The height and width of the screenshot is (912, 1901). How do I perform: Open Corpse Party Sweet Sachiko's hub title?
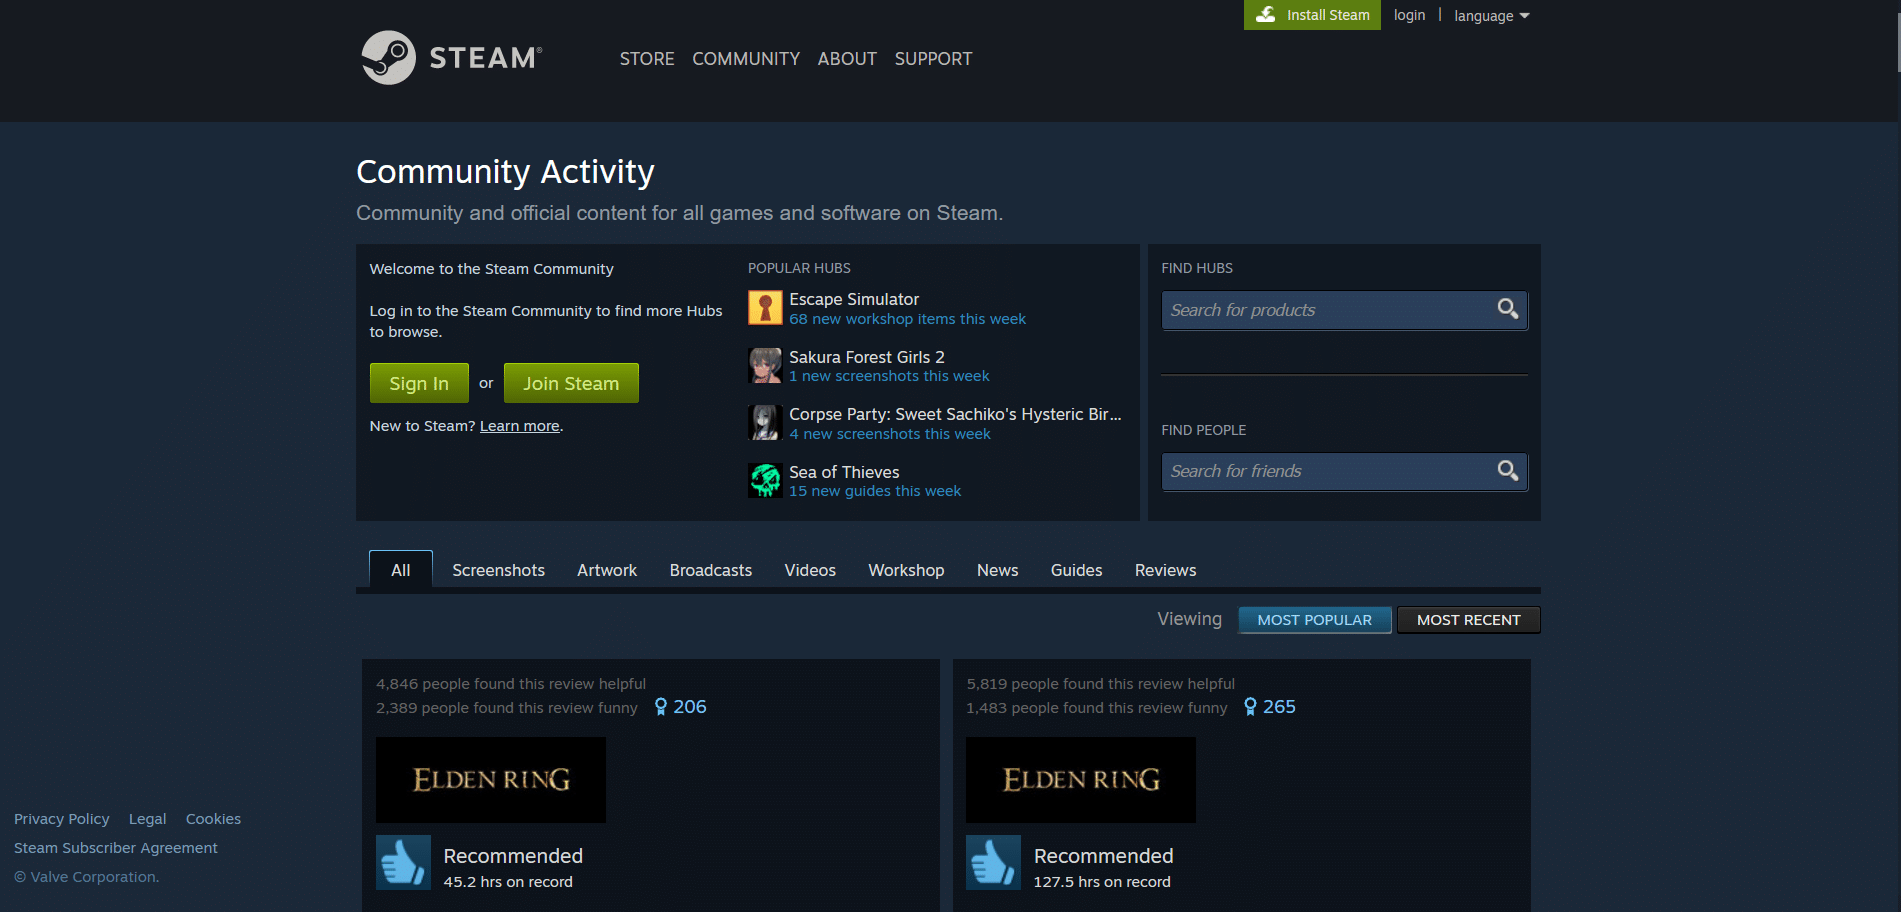[x=955, y=414]
